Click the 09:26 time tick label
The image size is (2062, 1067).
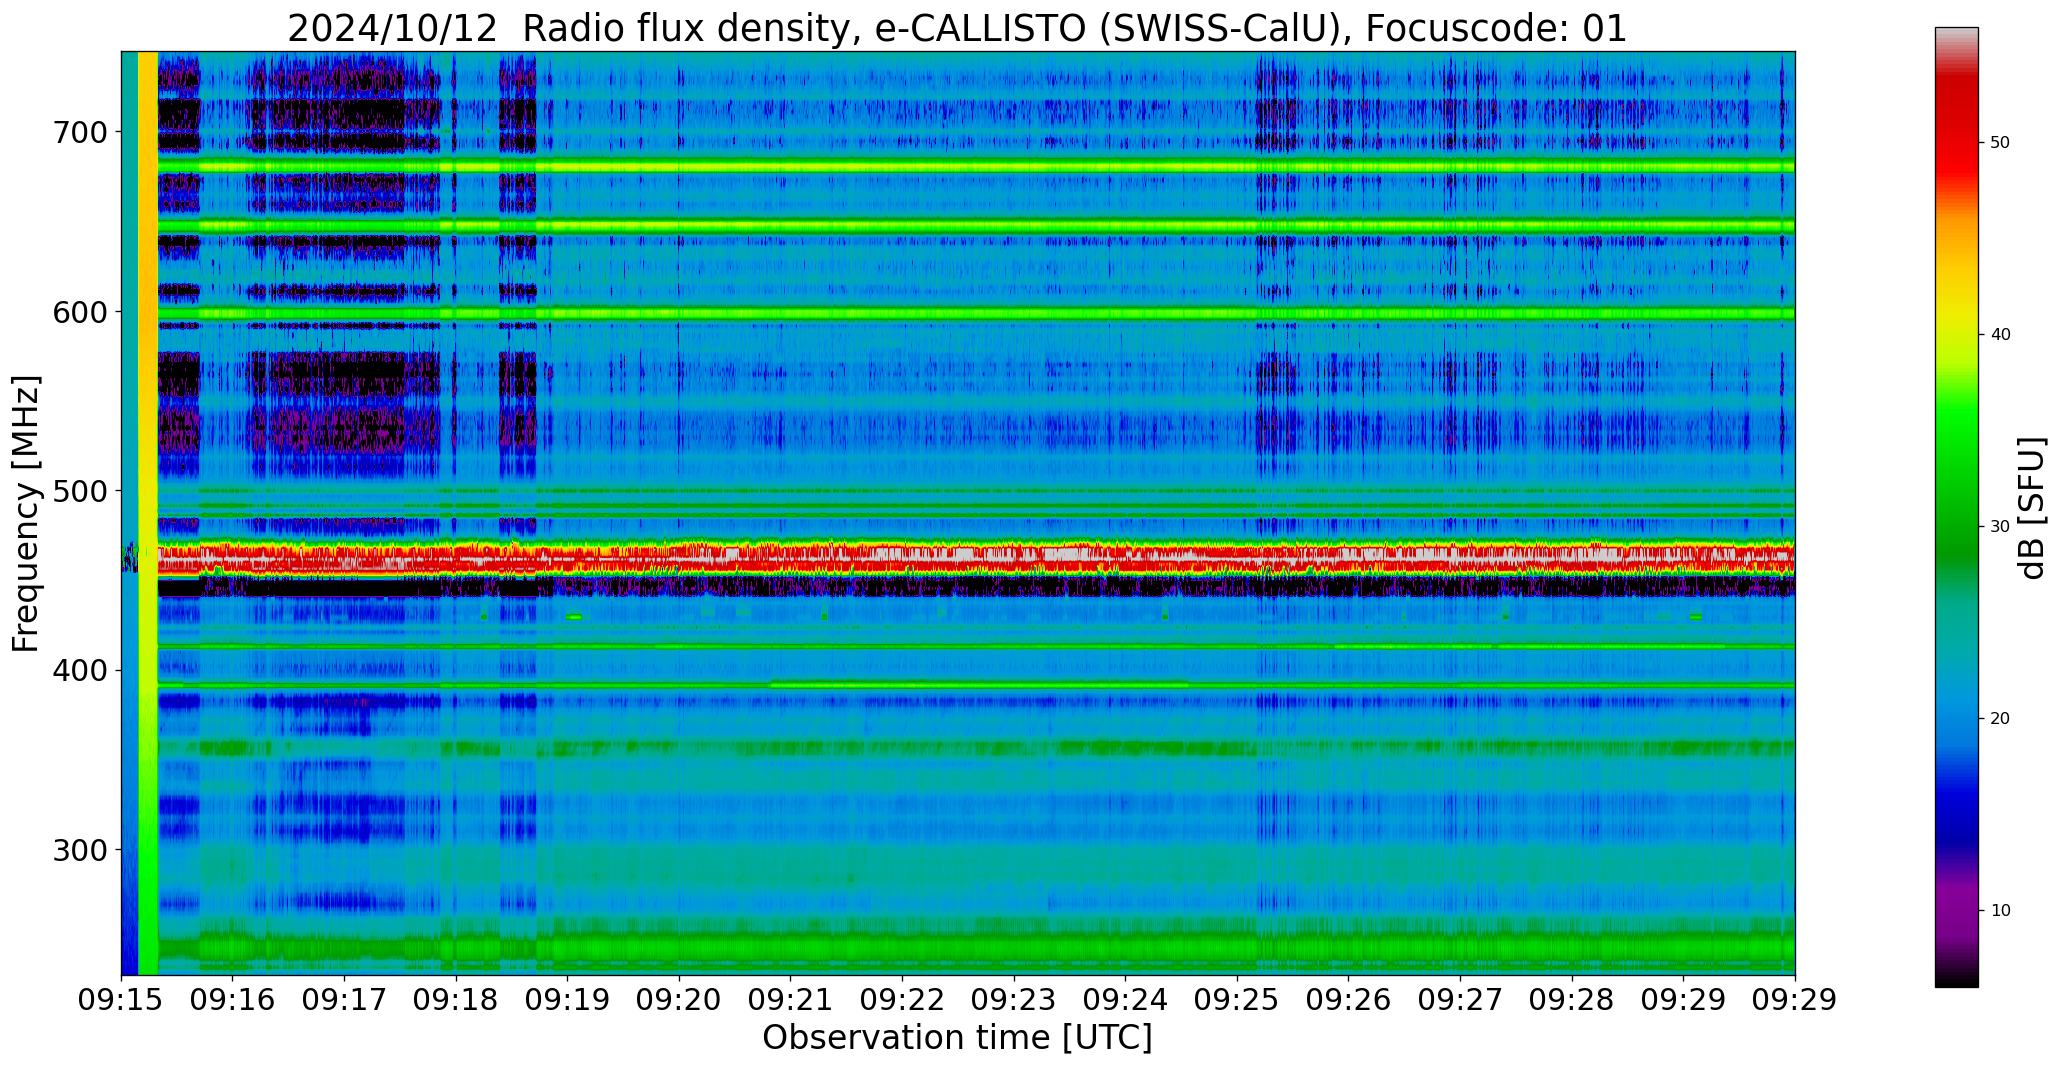tap(1348, 1001)
